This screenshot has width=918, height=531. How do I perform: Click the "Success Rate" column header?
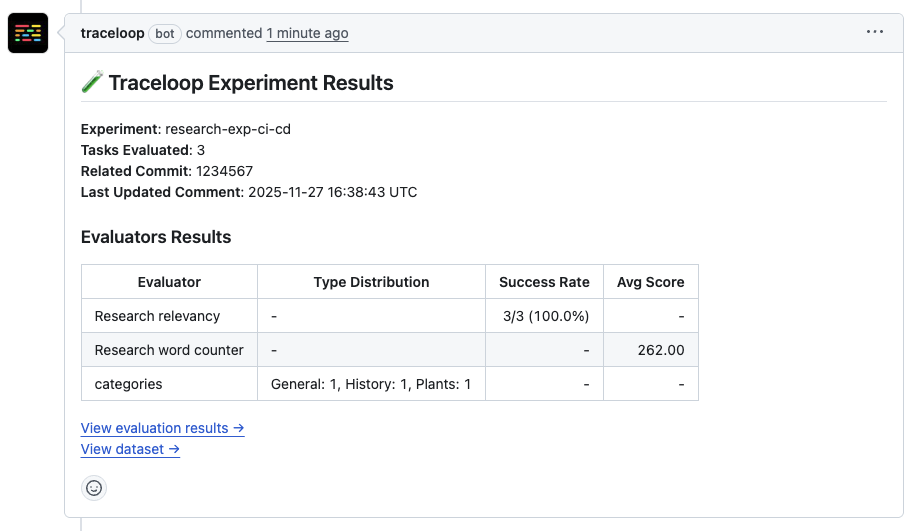click(544, 282)
